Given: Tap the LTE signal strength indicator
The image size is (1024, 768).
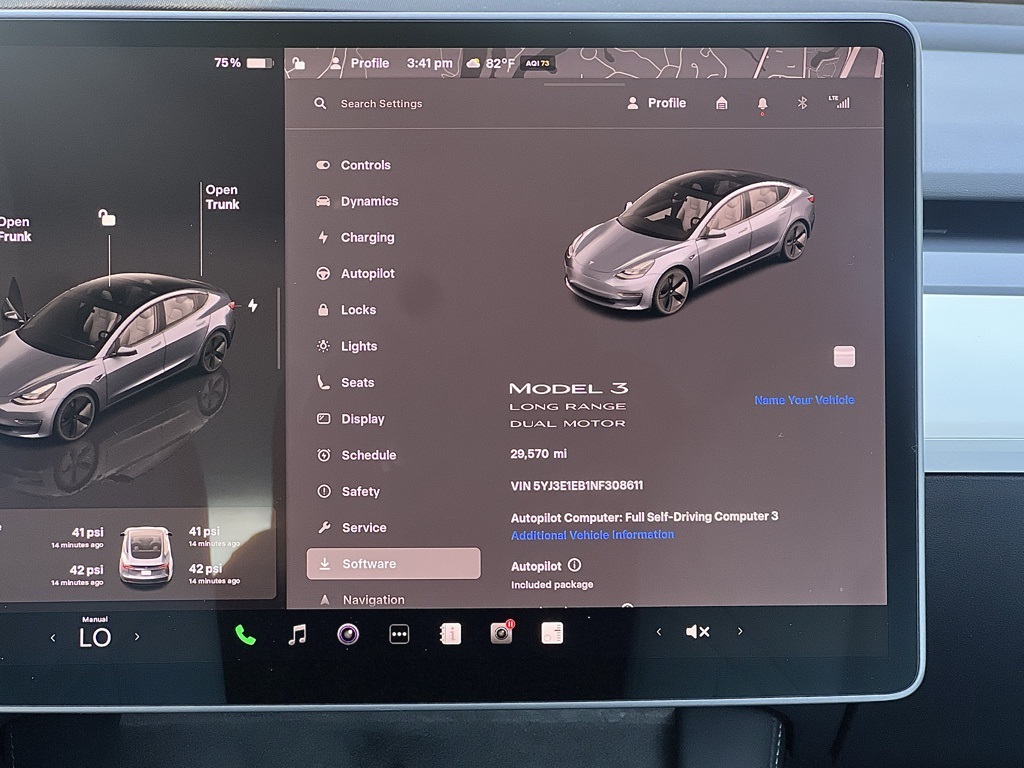Looking at the screenshot, I should [x=839, y=102].
